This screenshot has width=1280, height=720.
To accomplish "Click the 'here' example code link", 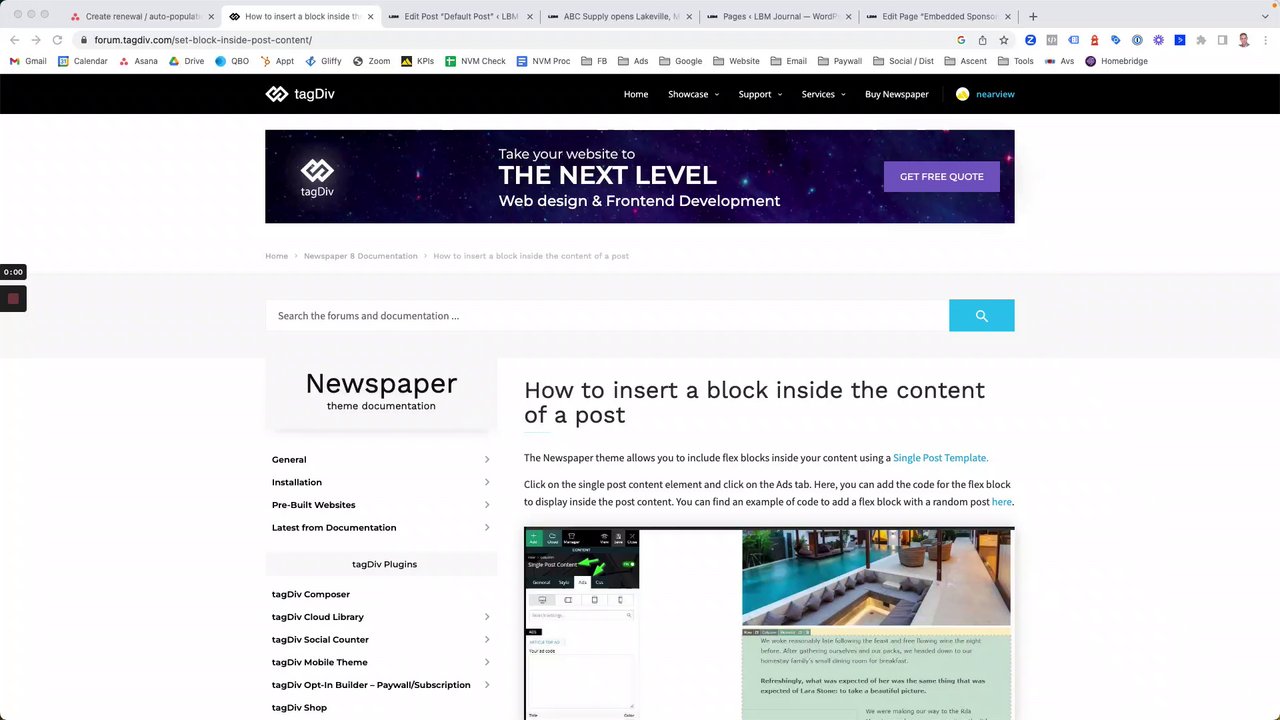I will tap(1001, 502).
